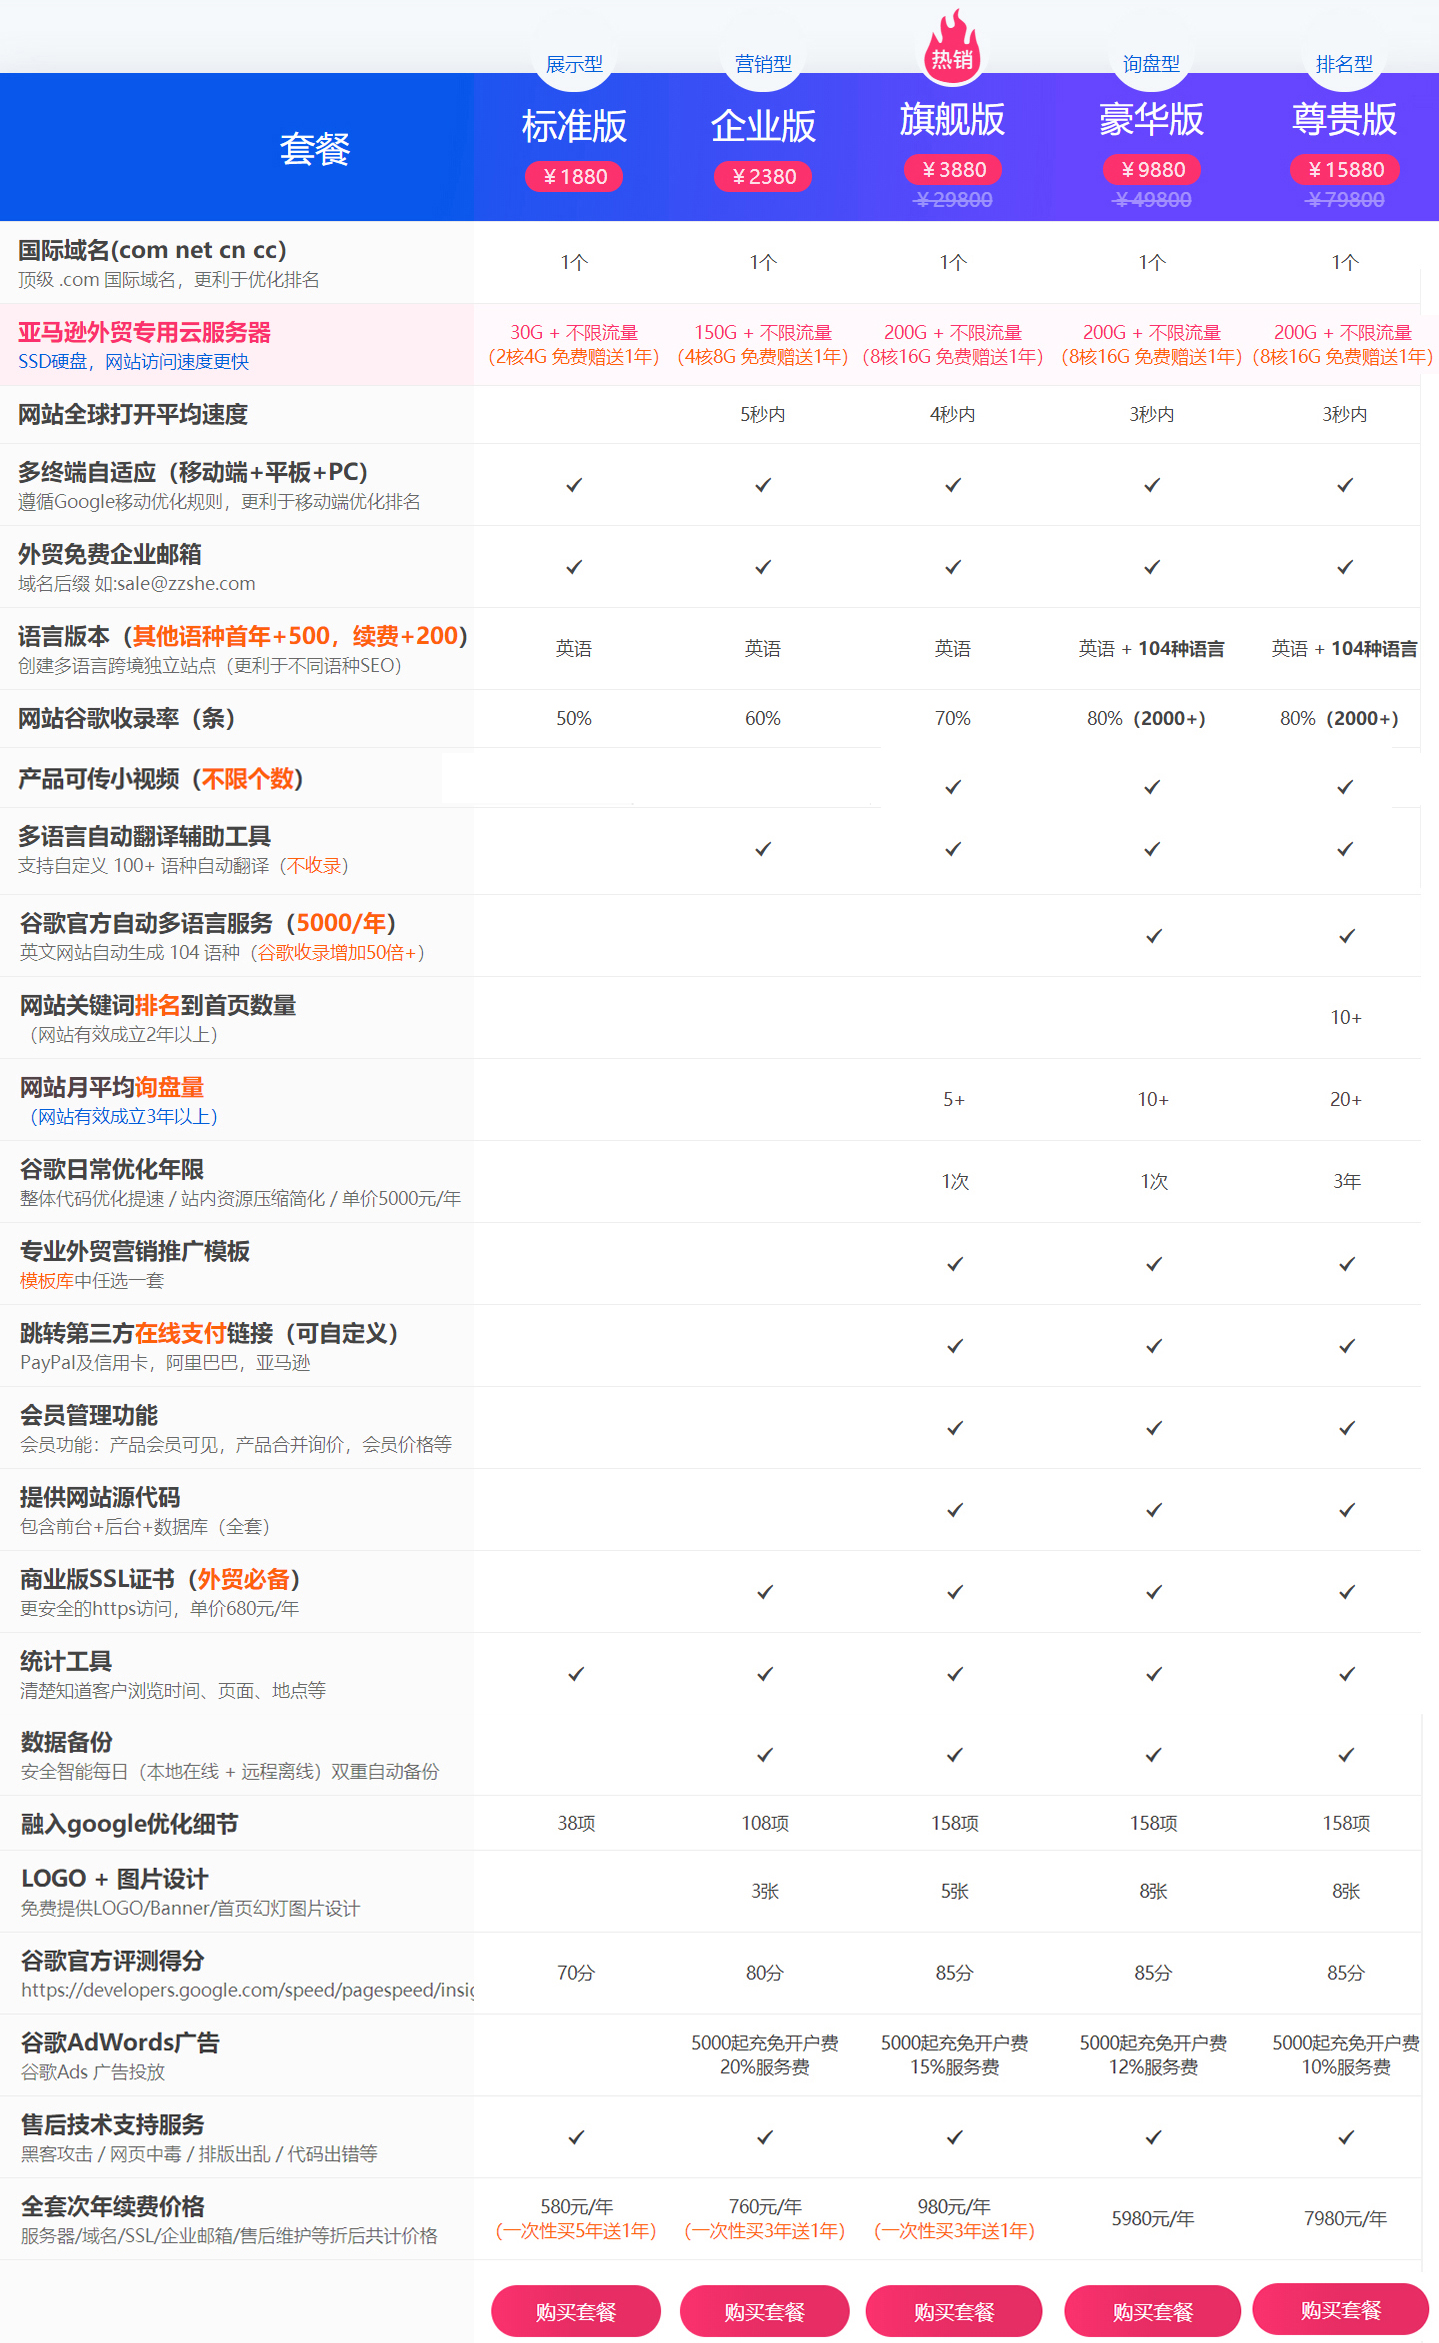Click checkmark for 会员管理功能 in 尊贵版 column

coord(1347,1428)
